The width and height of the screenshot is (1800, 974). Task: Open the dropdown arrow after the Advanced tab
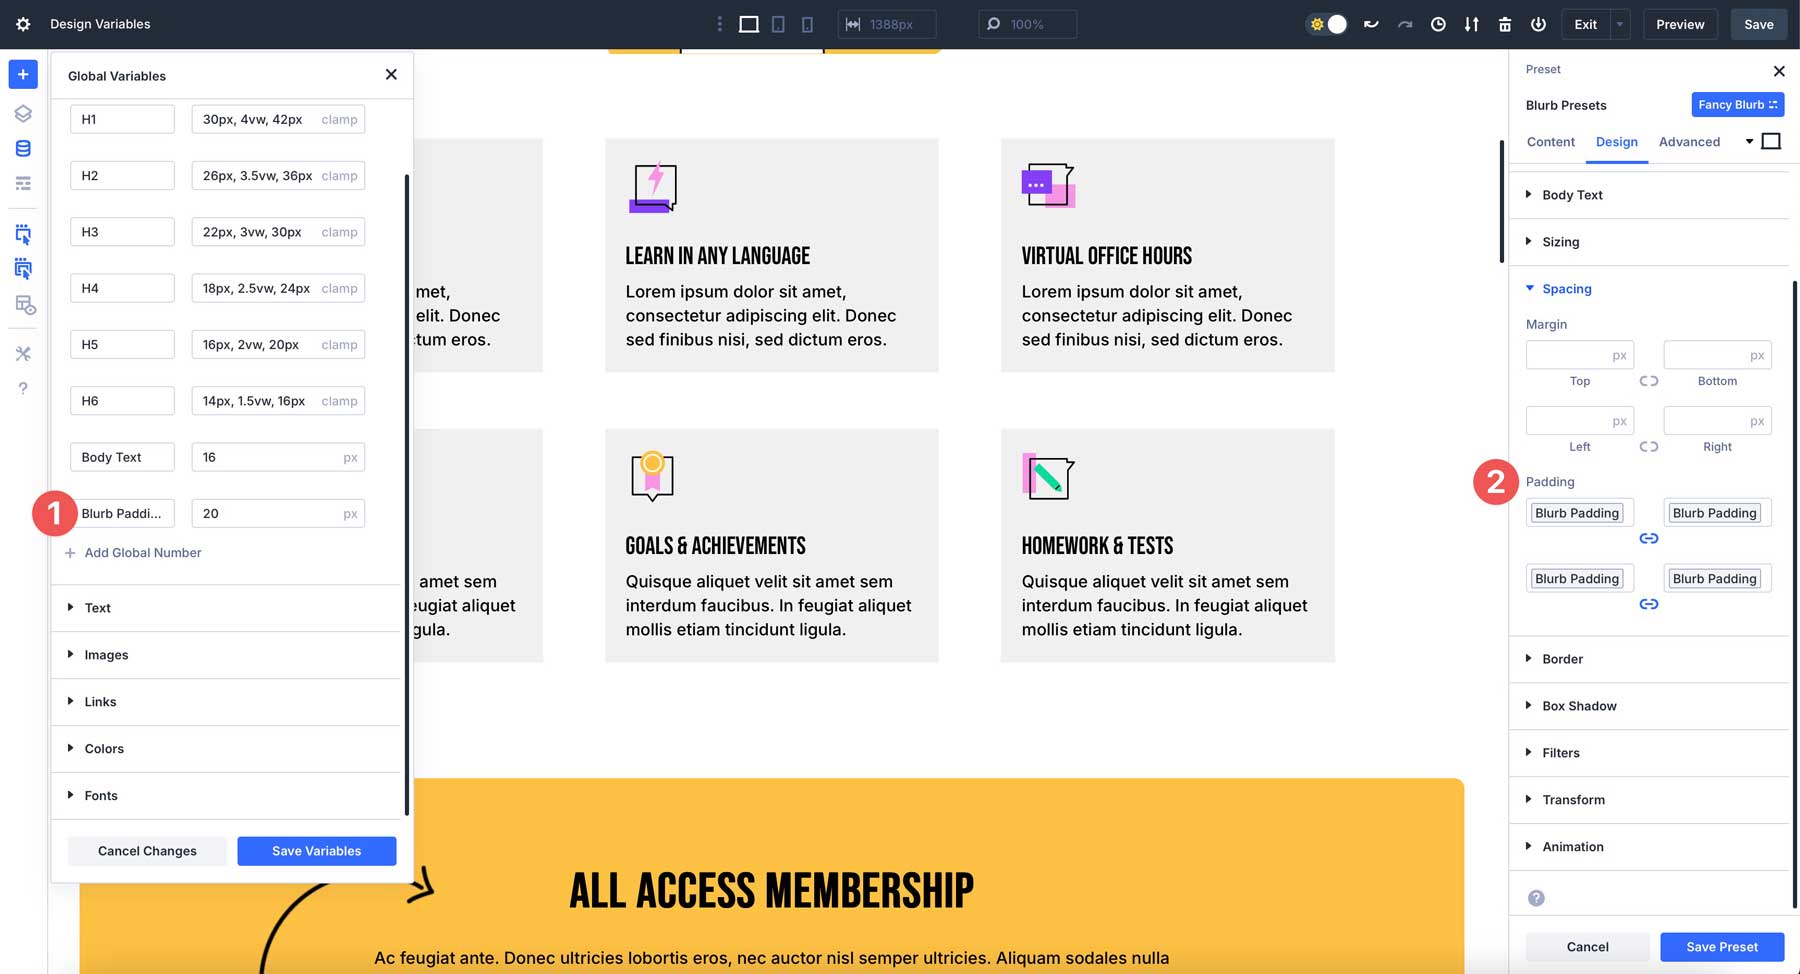(x=1749, y=141)
